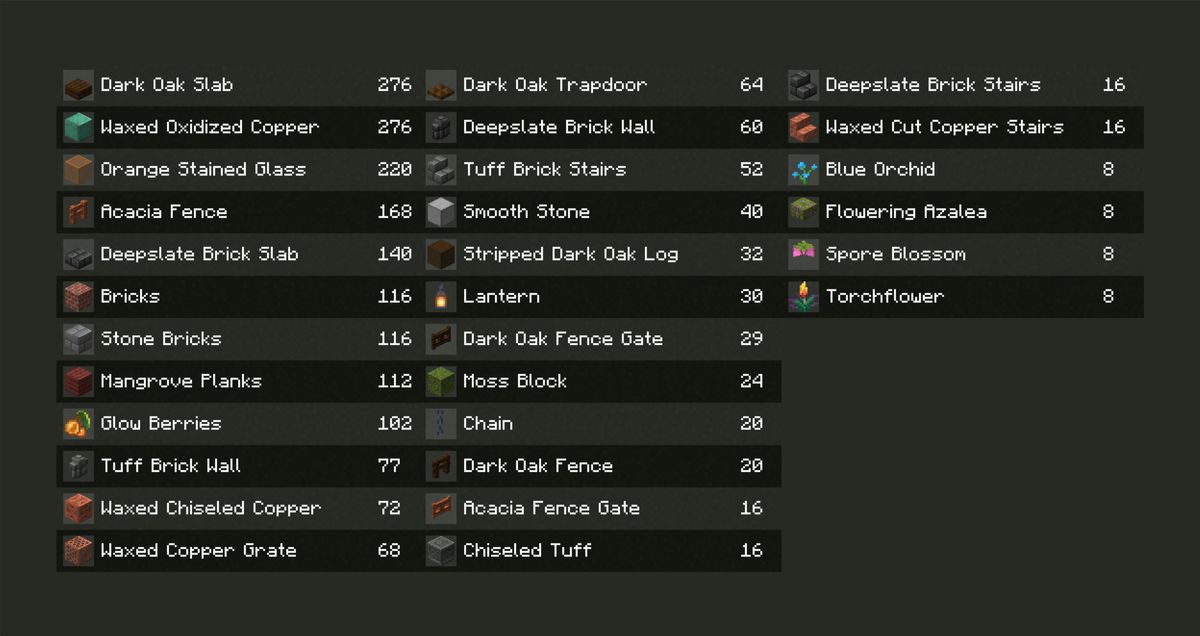Click the Stripped Dark Oak Log label

pos(570,254)
